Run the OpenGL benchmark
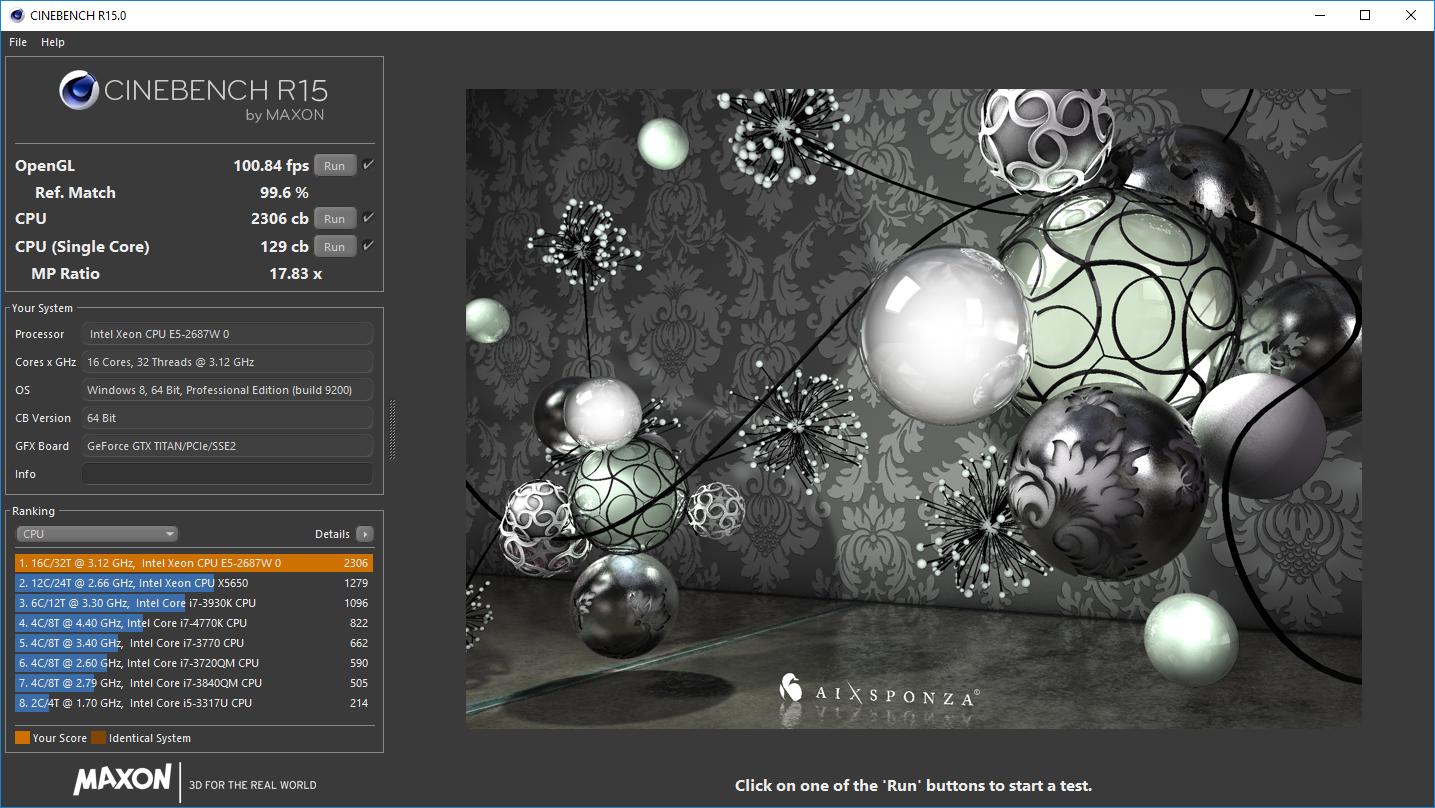Image resolution: width=1435 pixels, height=808 pixels. click(x=334, y=166)
